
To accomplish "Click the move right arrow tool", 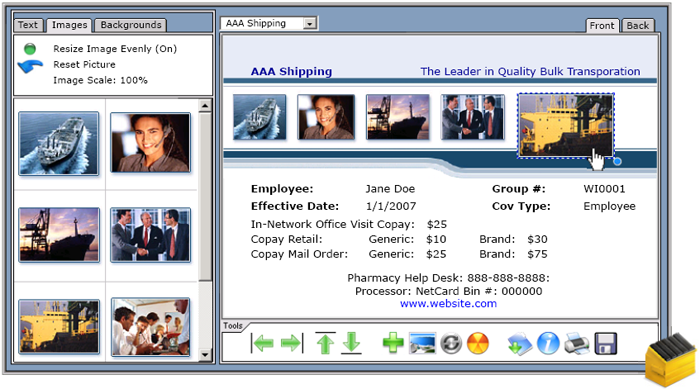I will click(292, 343).
